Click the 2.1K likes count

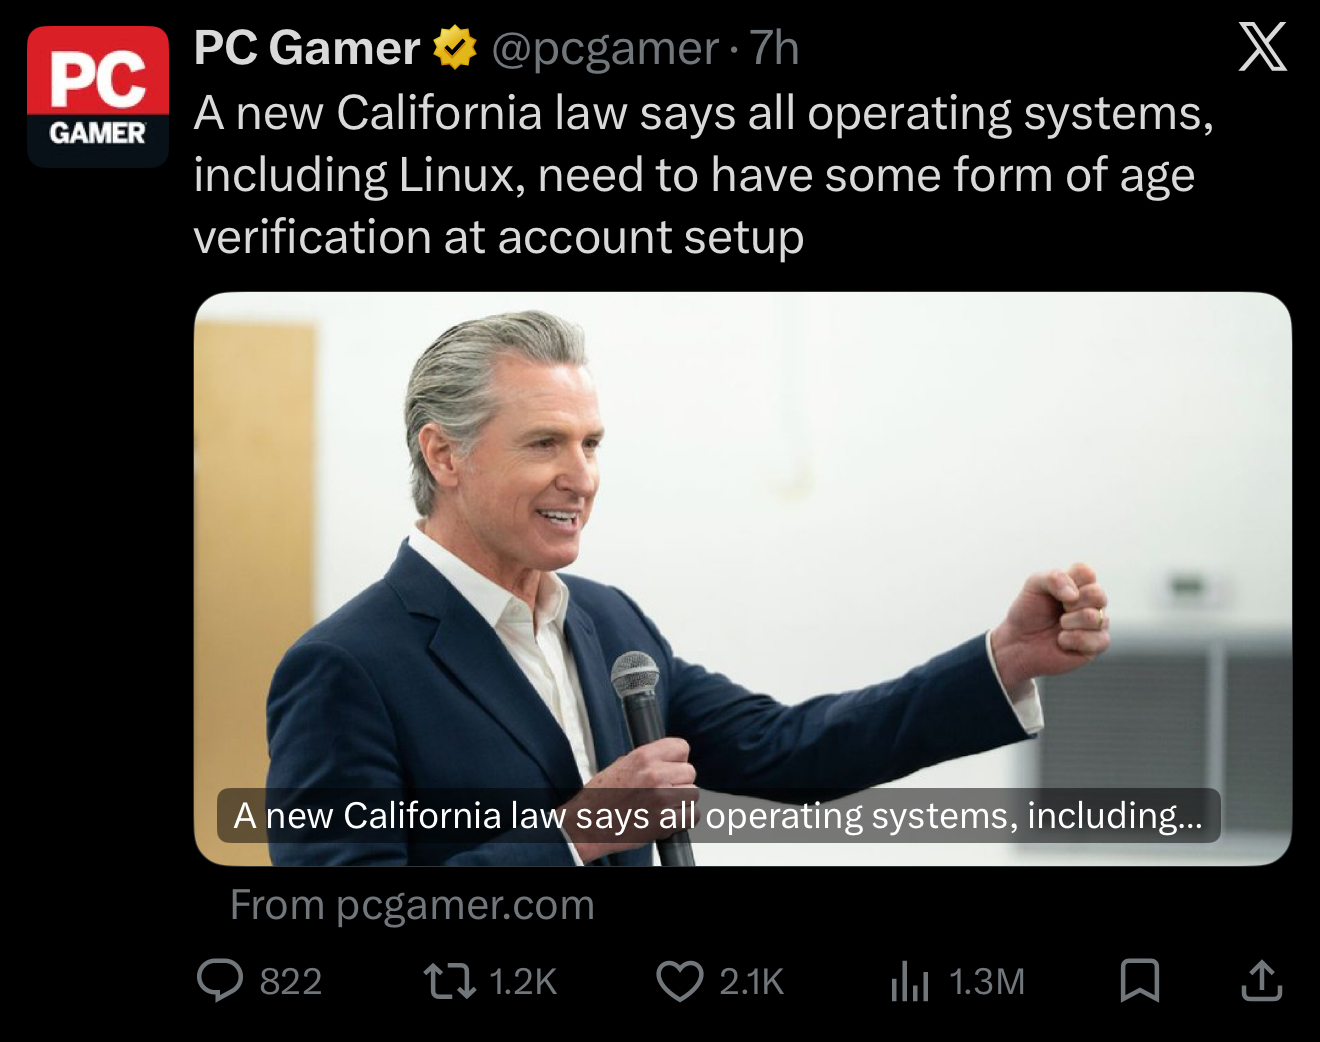point(751,981)
